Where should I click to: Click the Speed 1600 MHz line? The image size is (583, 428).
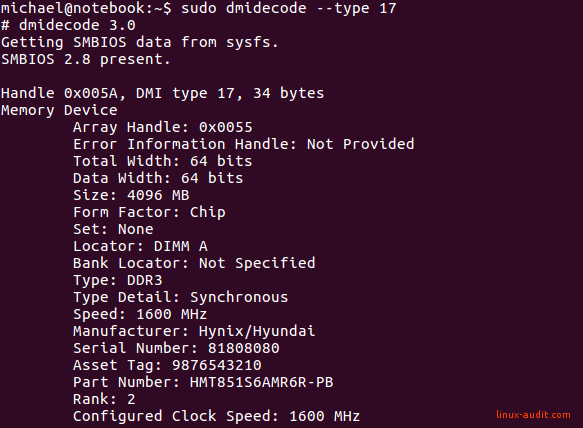click(140, 315)
